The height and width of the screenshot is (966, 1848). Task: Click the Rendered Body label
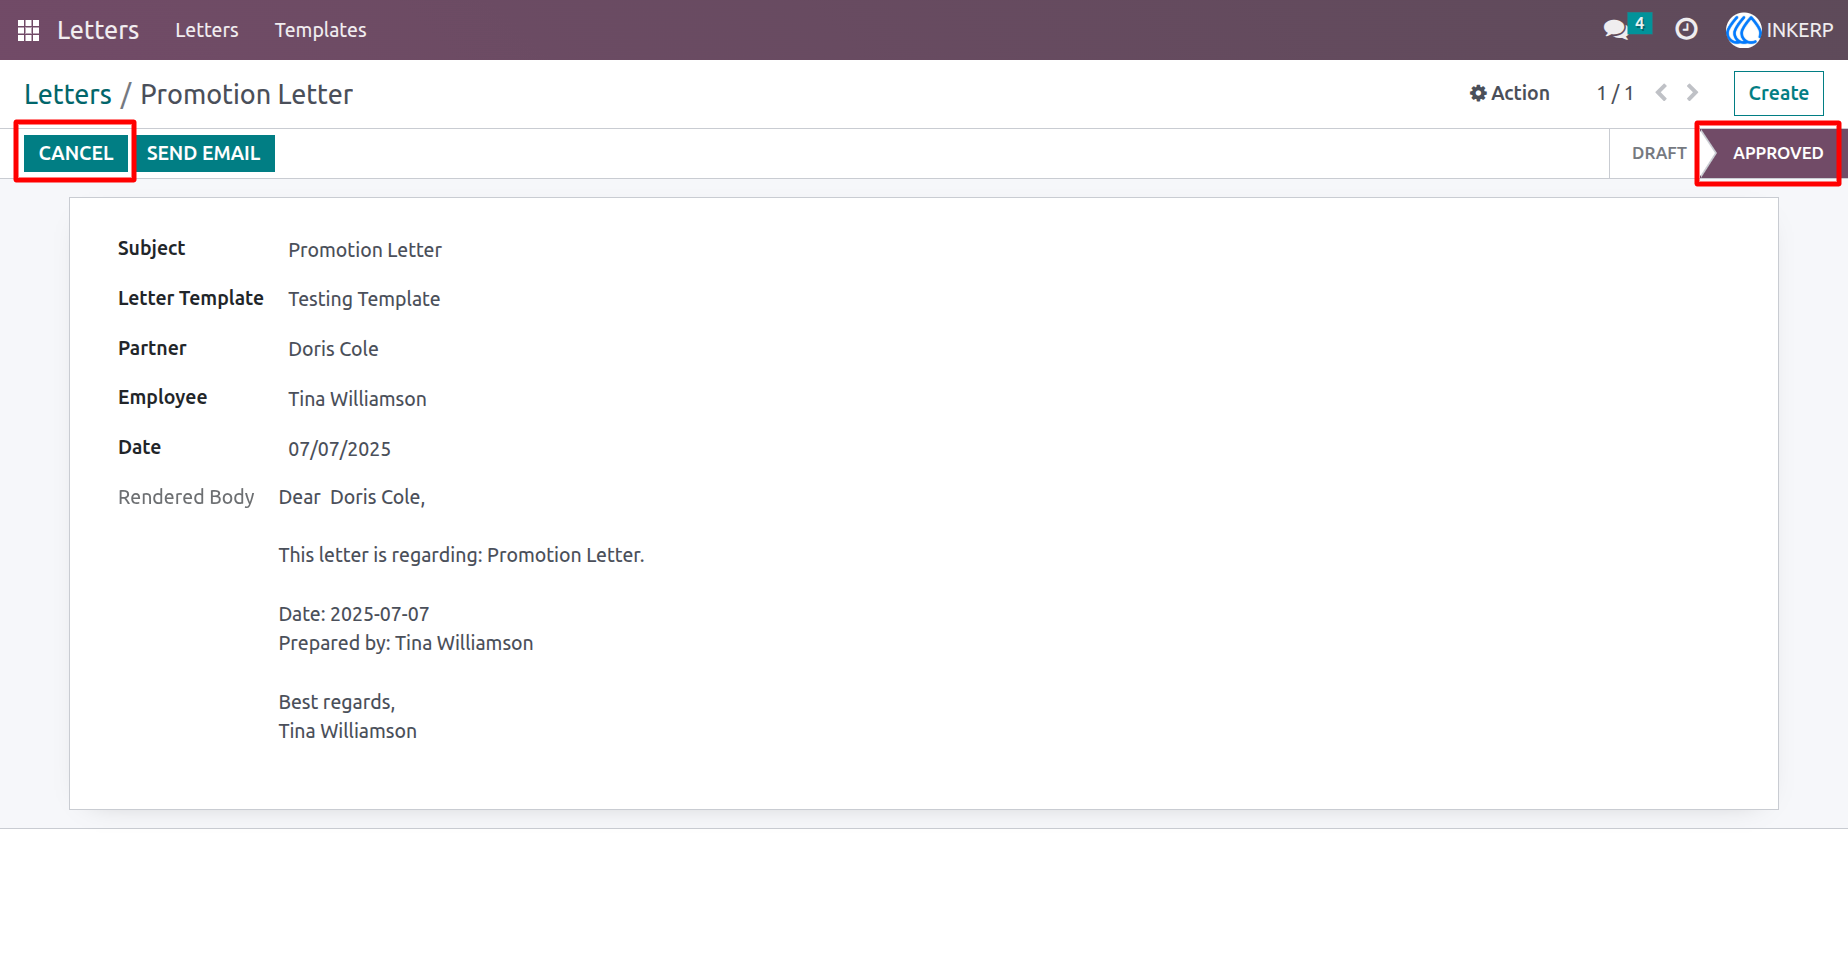point(186,497)
